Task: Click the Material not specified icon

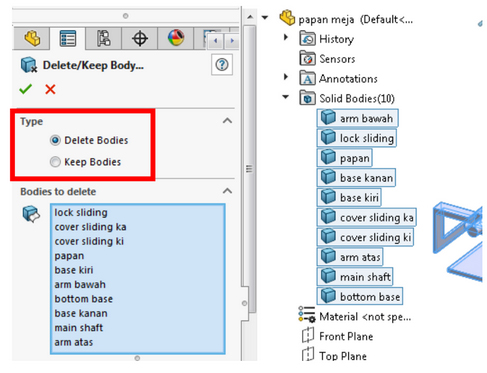Action: 307,315
